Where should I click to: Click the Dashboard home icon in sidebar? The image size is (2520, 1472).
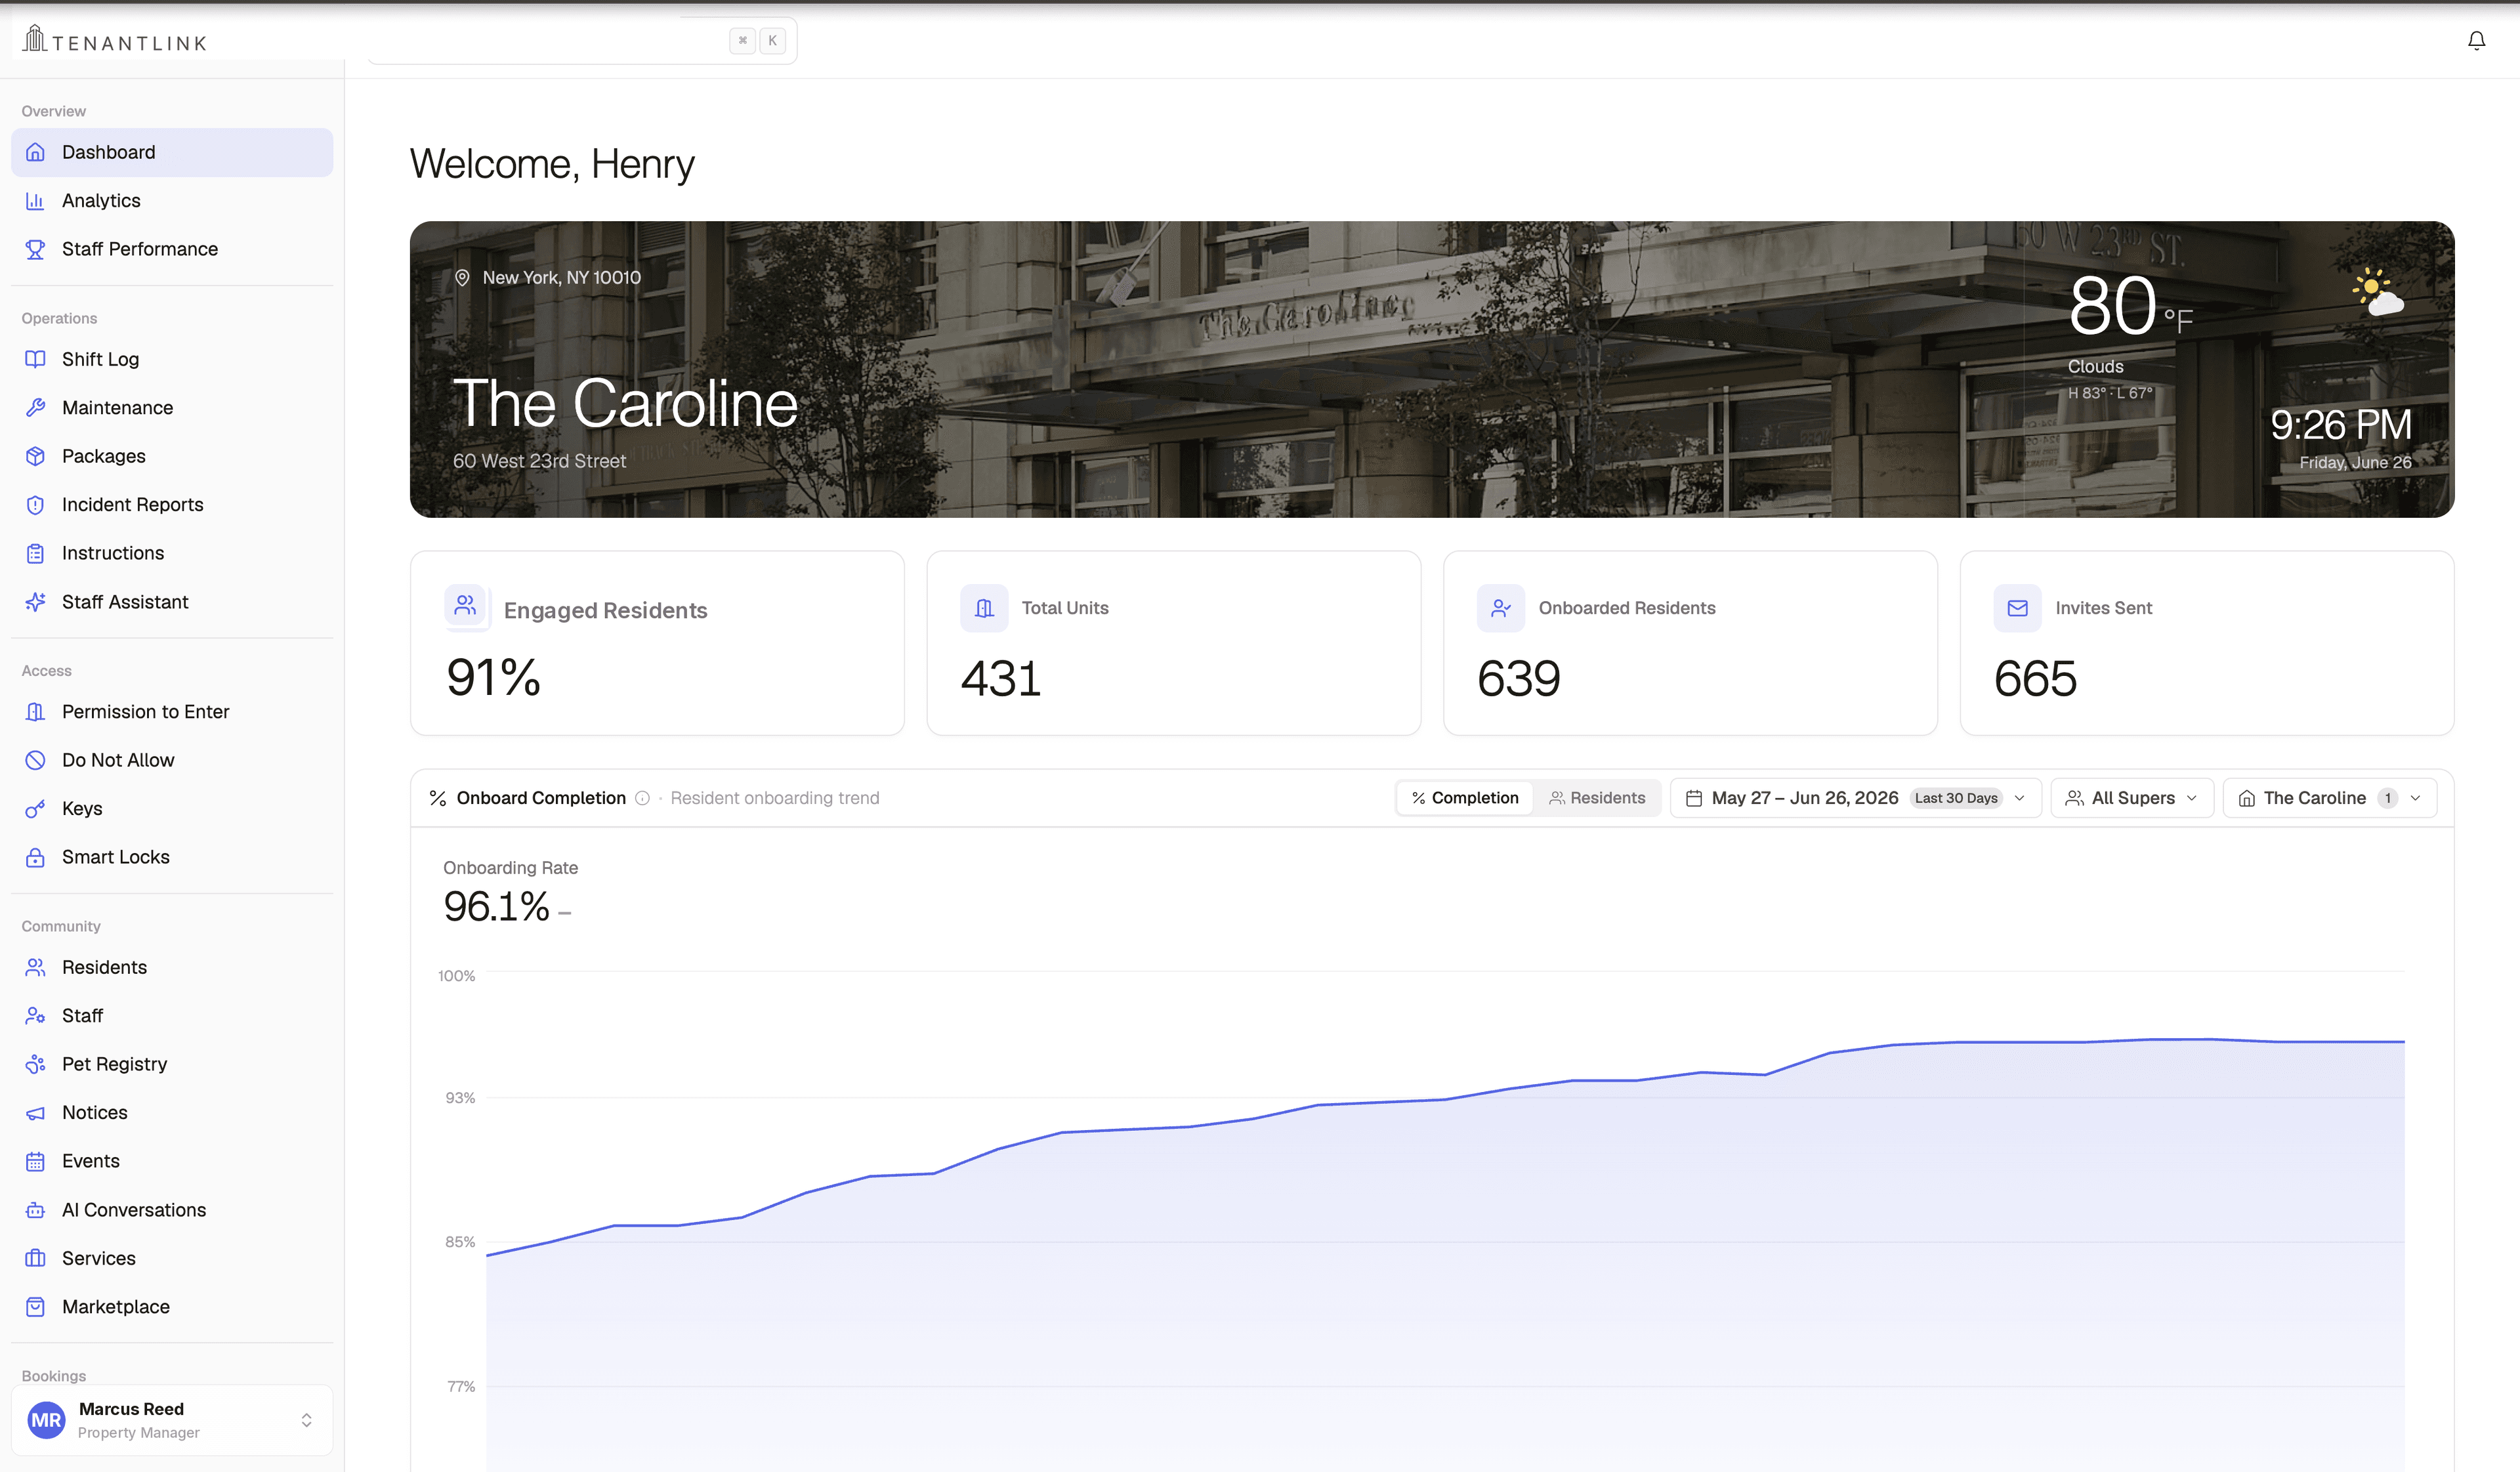tap(35, 152)
